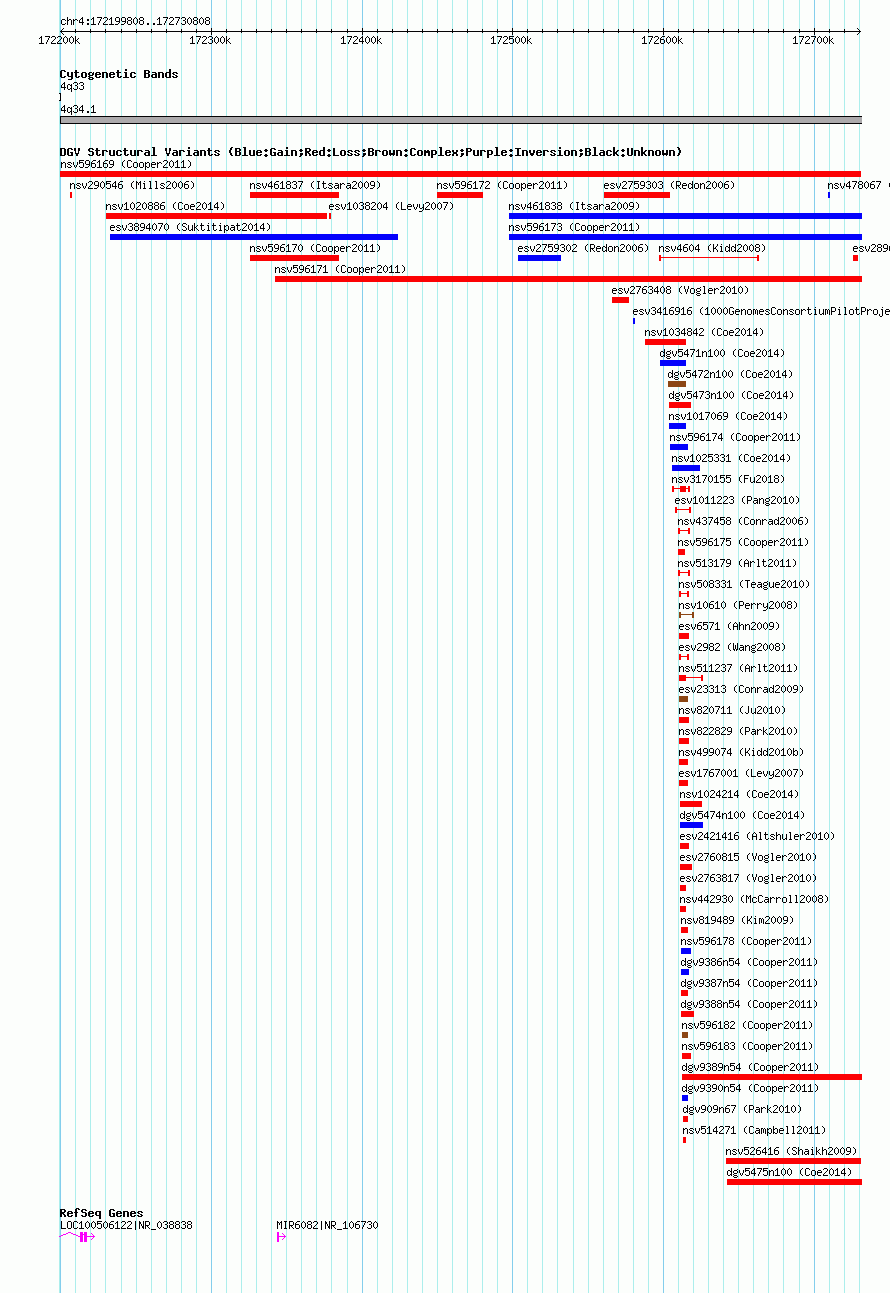
Task: Click the nsv819489 (Kim2009) label
Action: [737, 920]
